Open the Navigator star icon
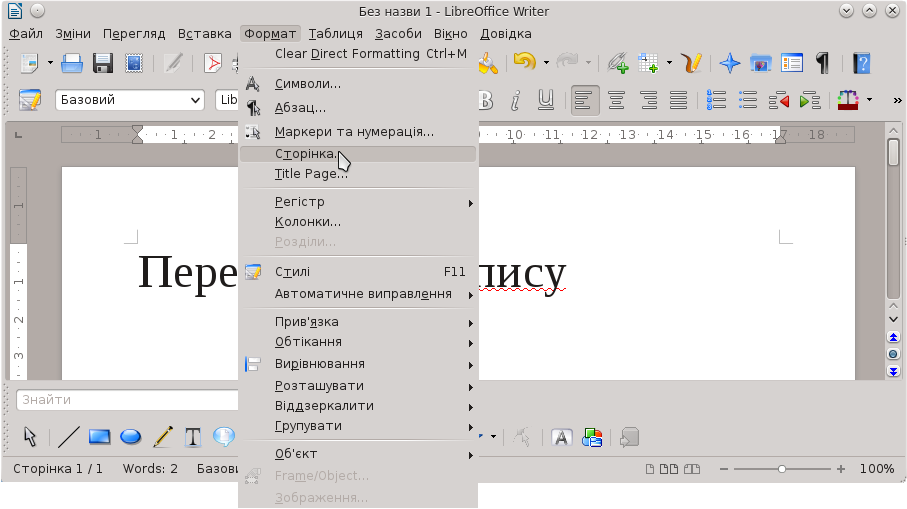This screenshot has height=509, width=907. pyautogui.click(x=730, y=64)
